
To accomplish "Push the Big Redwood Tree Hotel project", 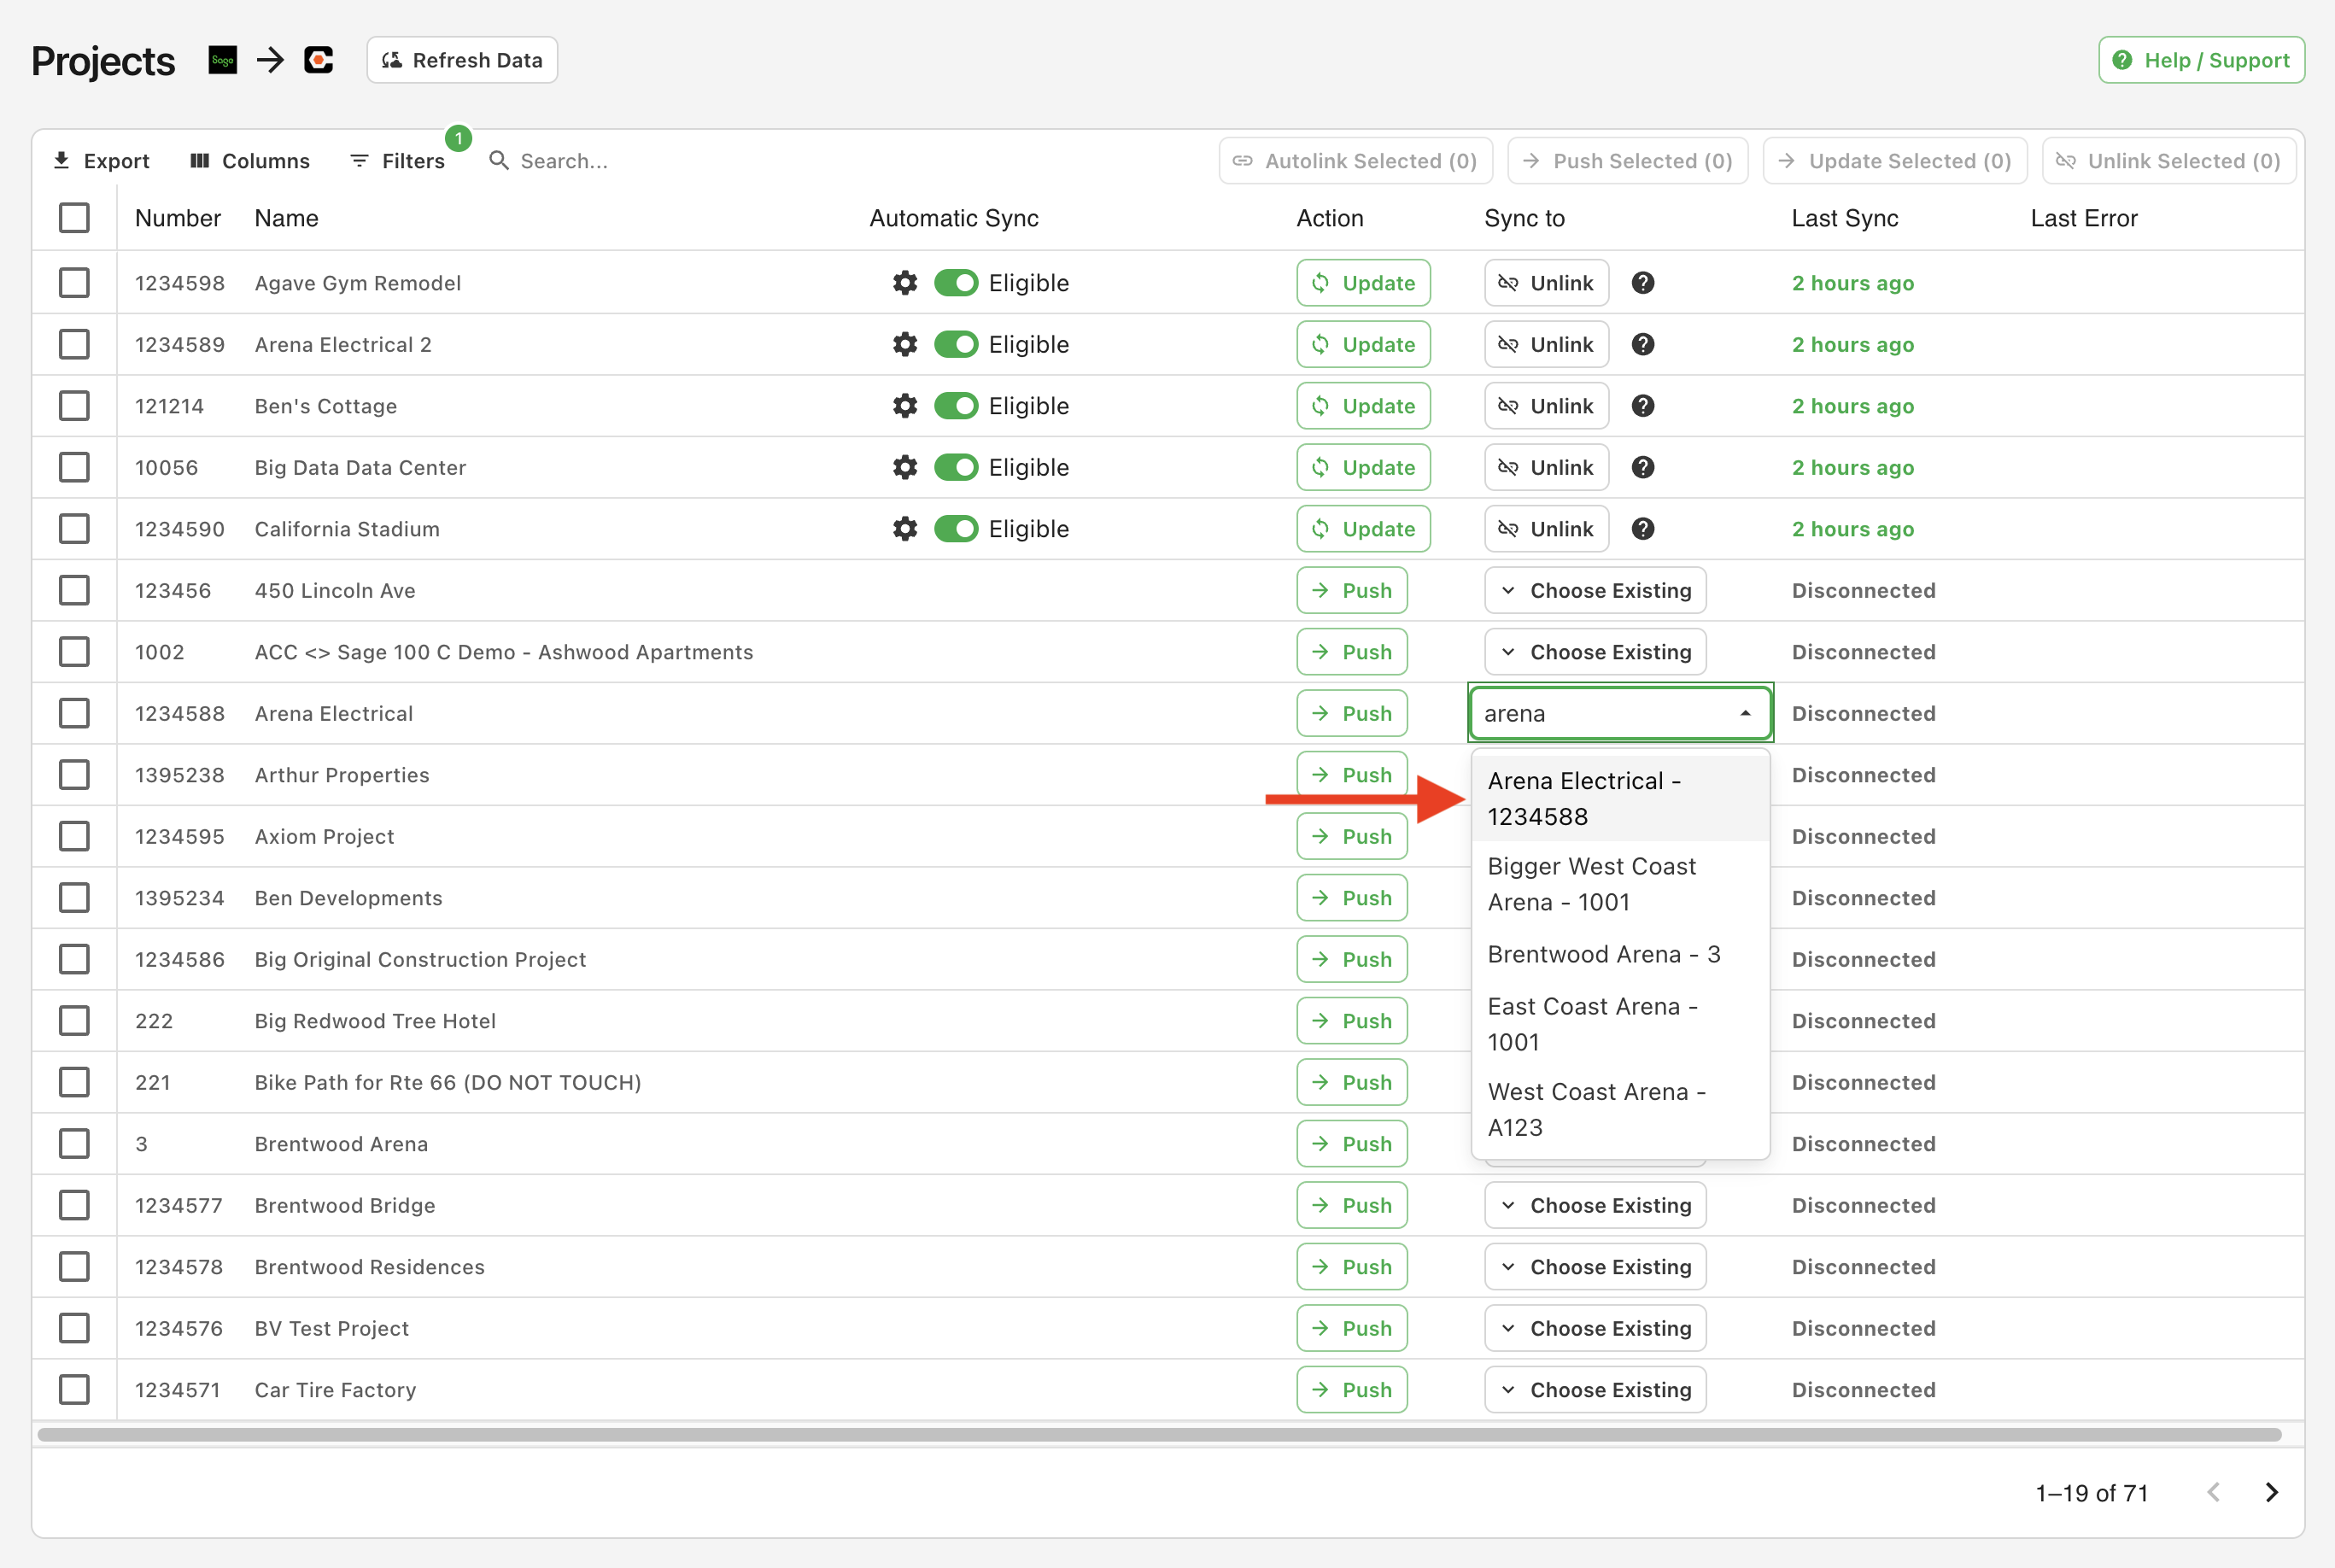I will coord(1352,1021).
